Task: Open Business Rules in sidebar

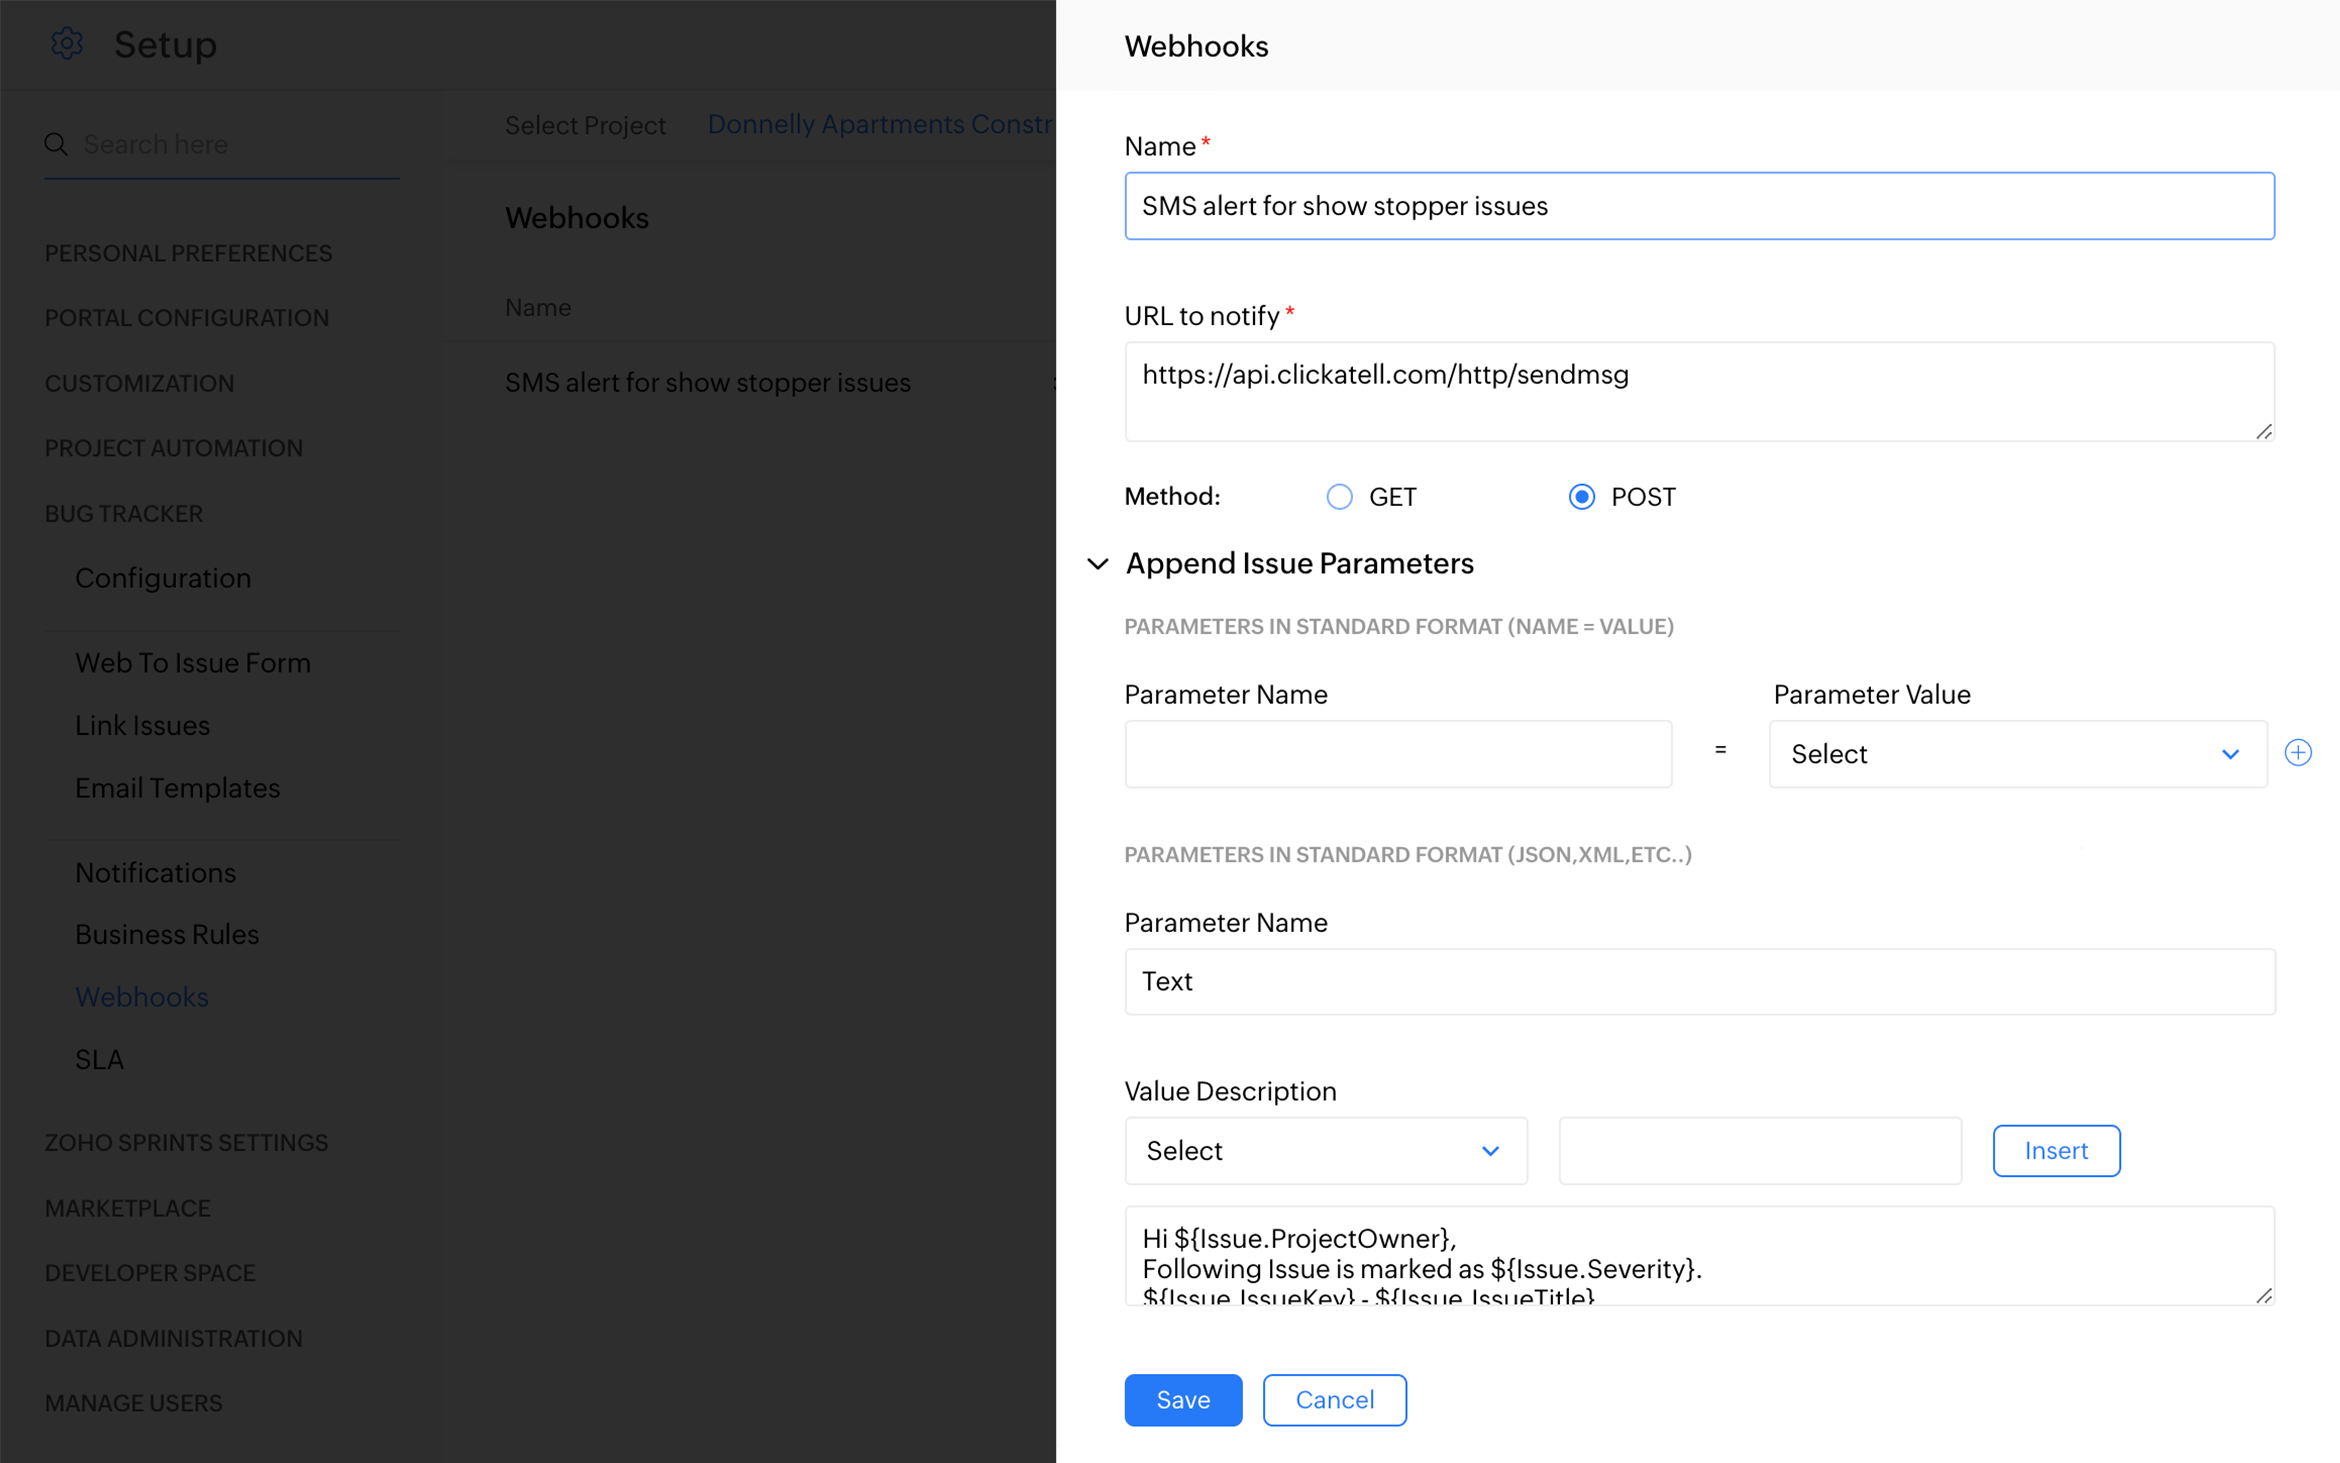Action: (x=167, y=934)
